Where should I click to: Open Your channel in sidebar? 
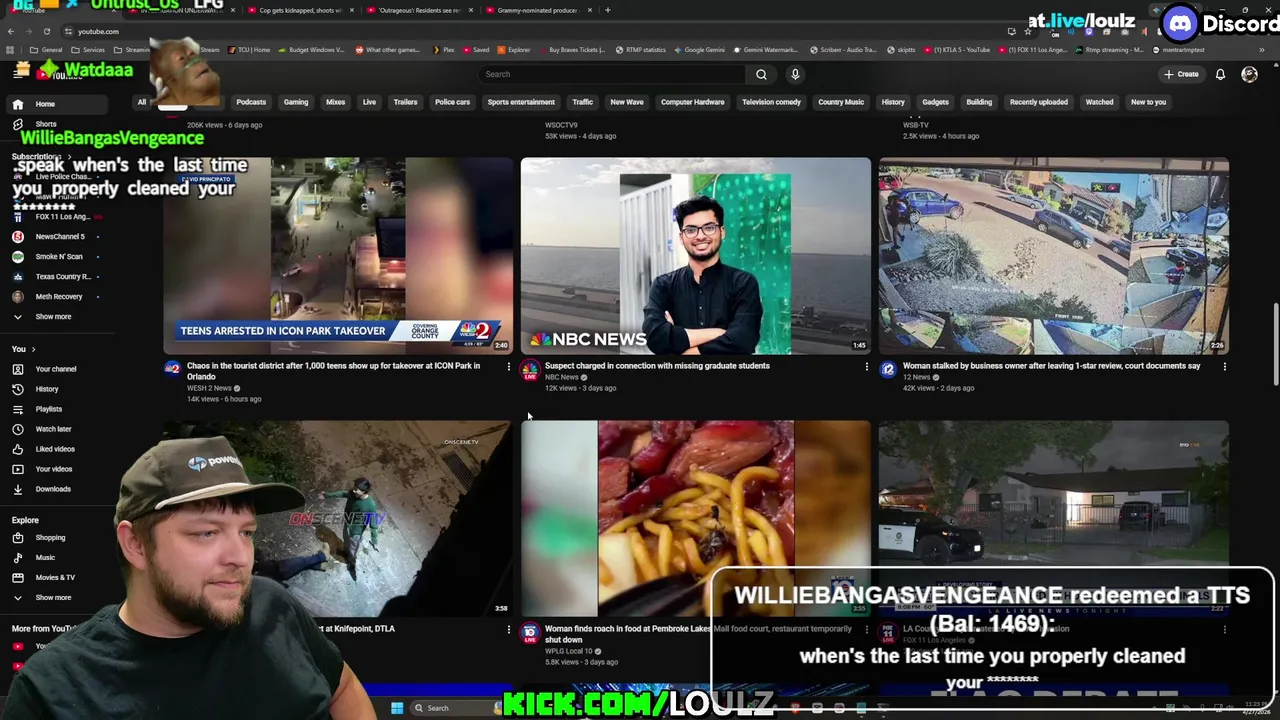pyautogui.click(x=55, y=369)
